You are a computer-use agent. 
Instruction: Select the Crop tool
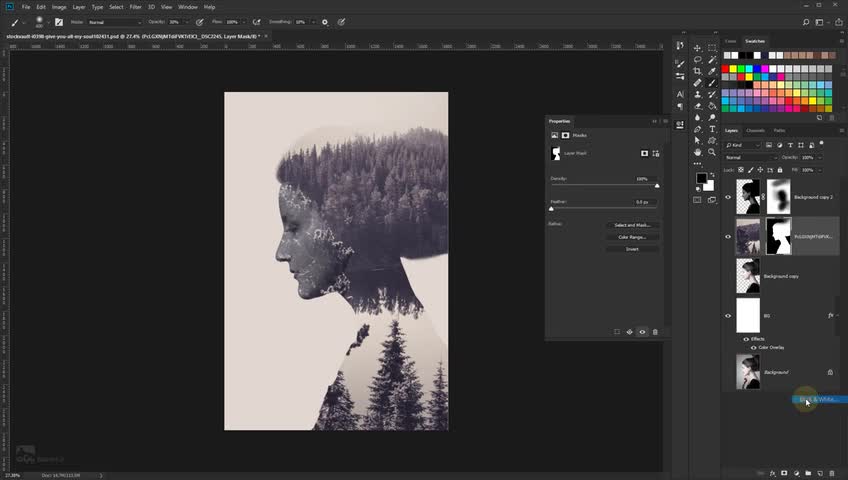697,71
